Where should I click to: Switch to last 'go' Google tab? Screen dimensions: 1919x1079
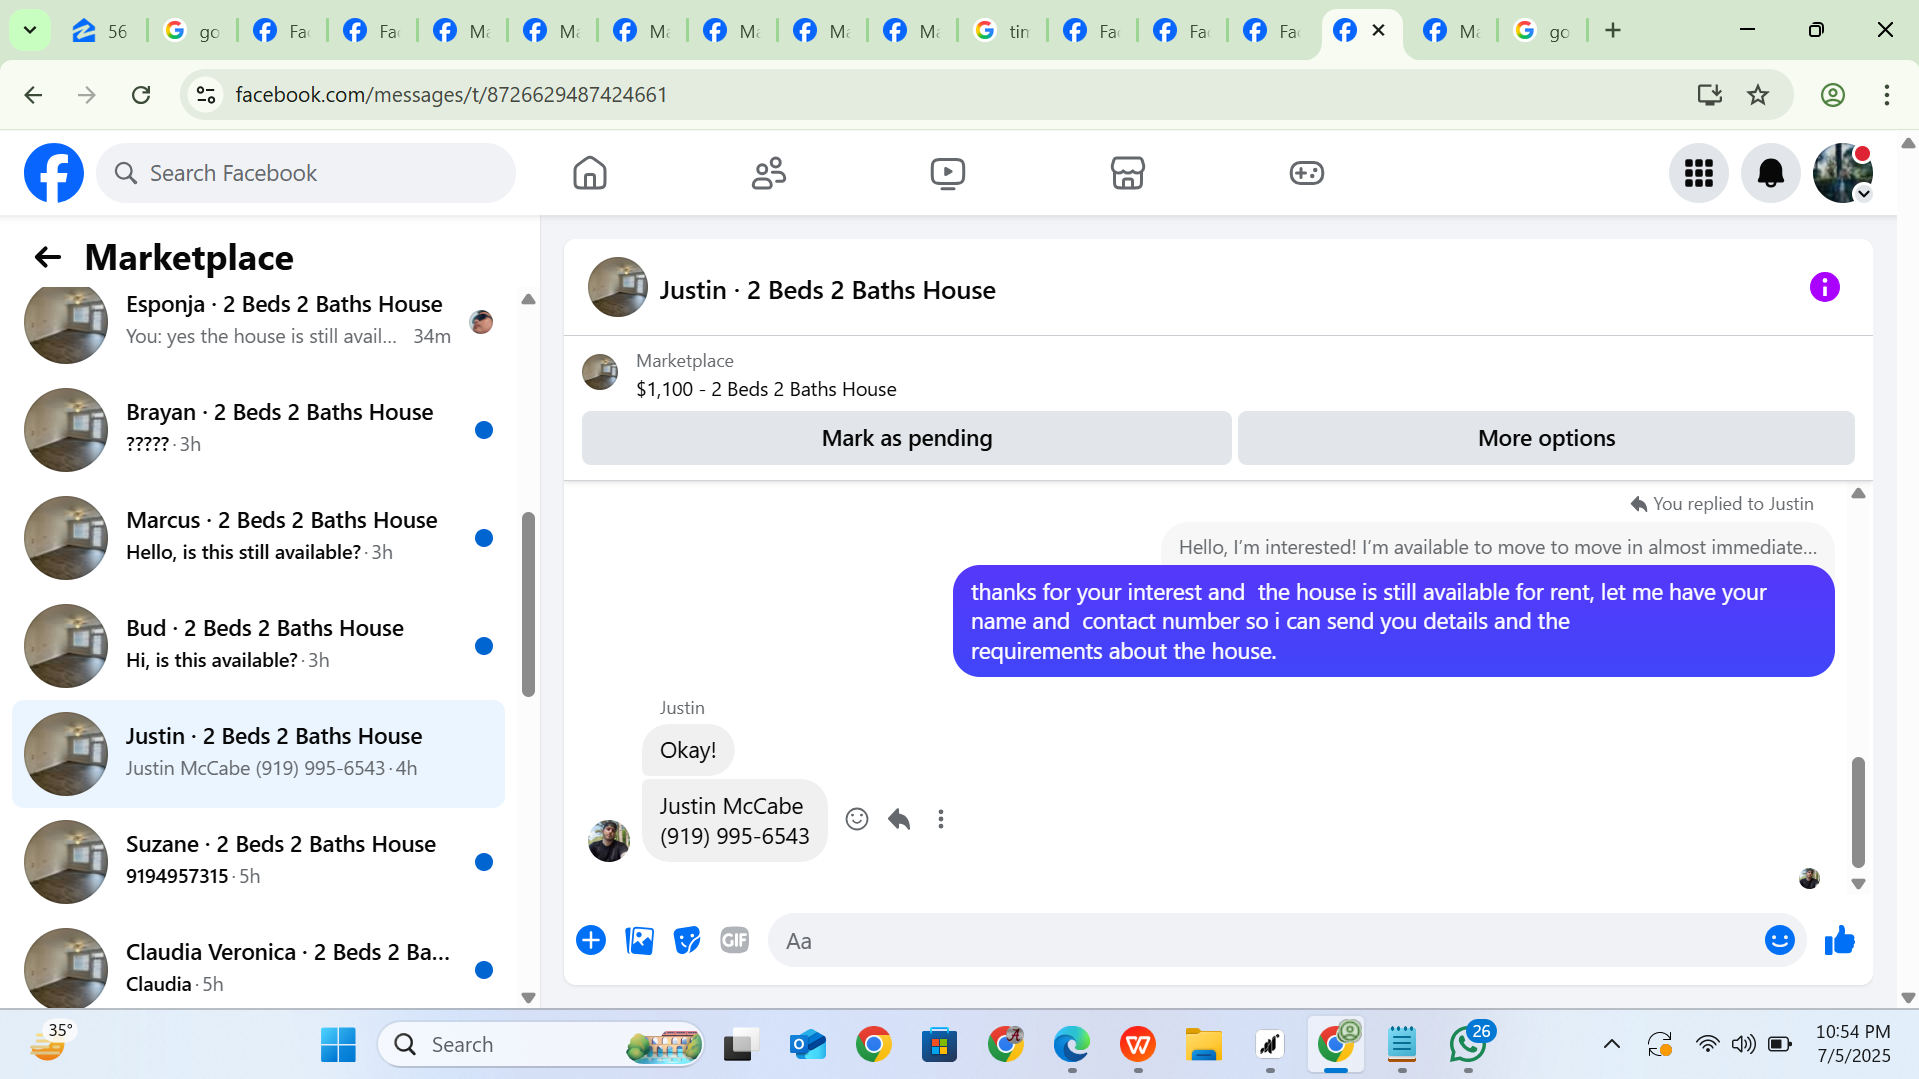tap(1542, 31)
